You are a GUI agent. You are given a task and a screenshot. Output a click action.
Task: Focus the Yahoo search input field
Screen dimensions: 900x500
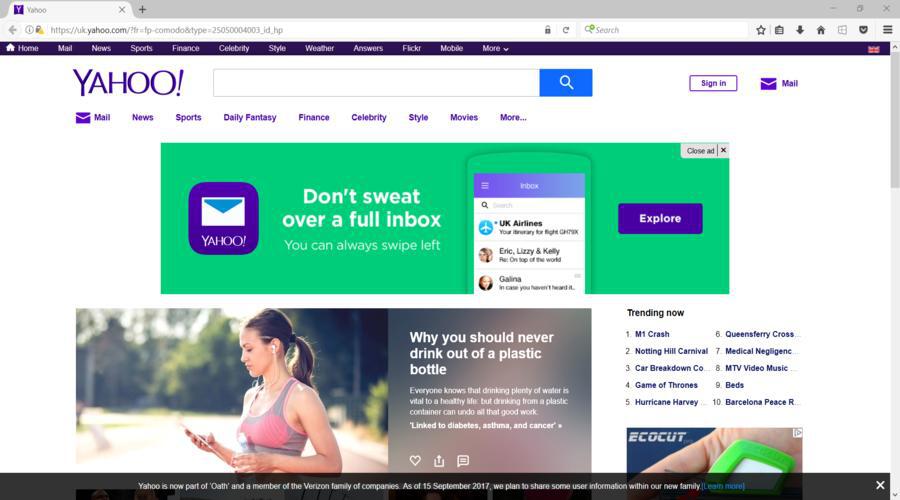tap(376, 83)
